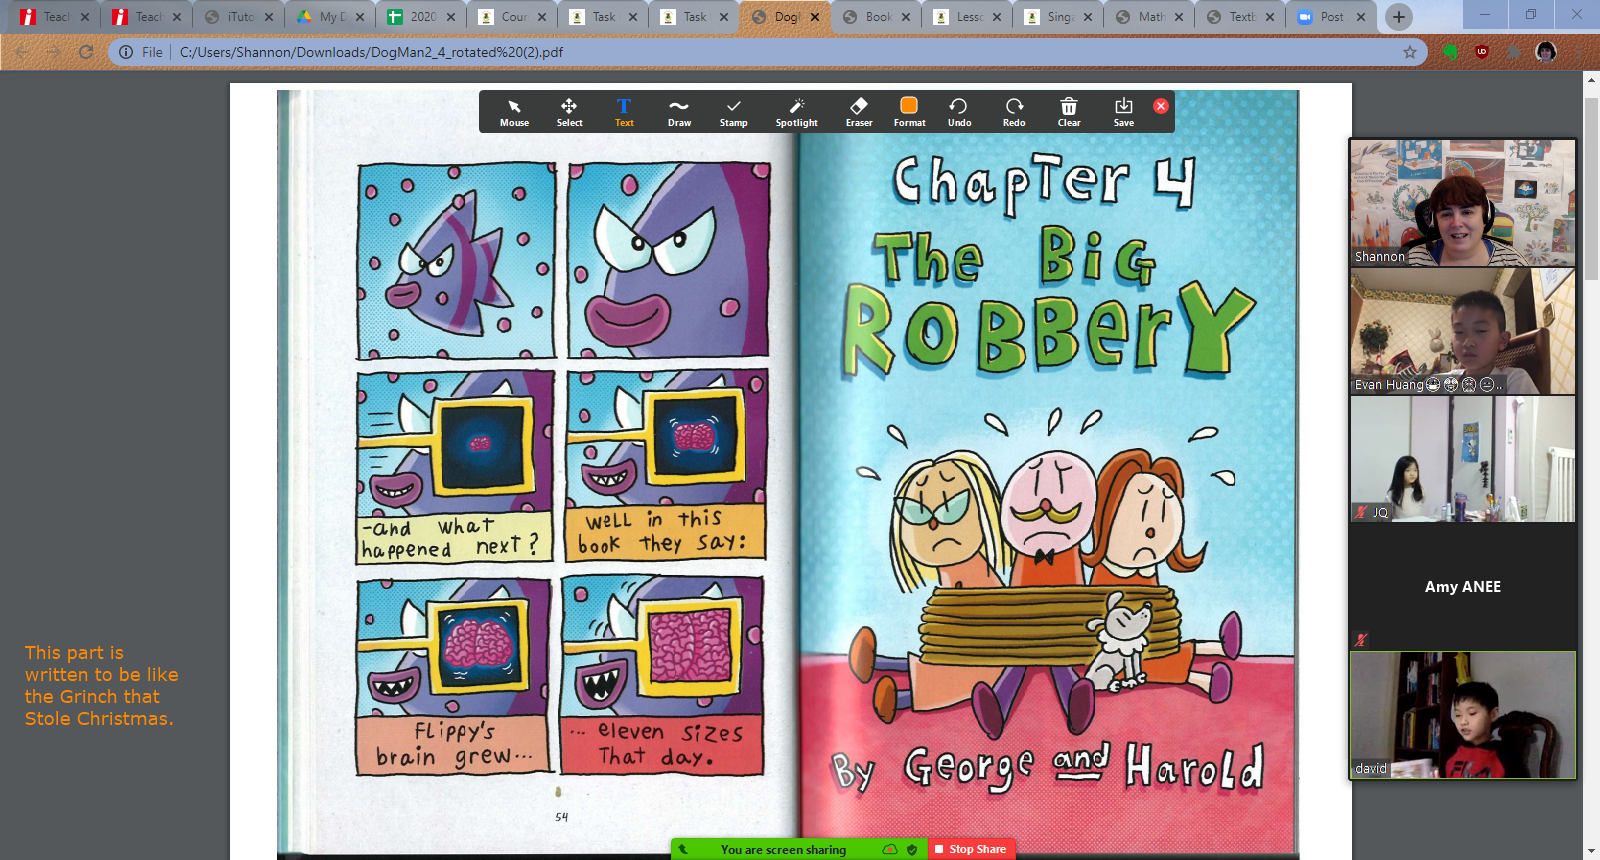Select the Eraser annotation tool
The height and width of the screenshot is (860, 1600).
coord(859,112)
